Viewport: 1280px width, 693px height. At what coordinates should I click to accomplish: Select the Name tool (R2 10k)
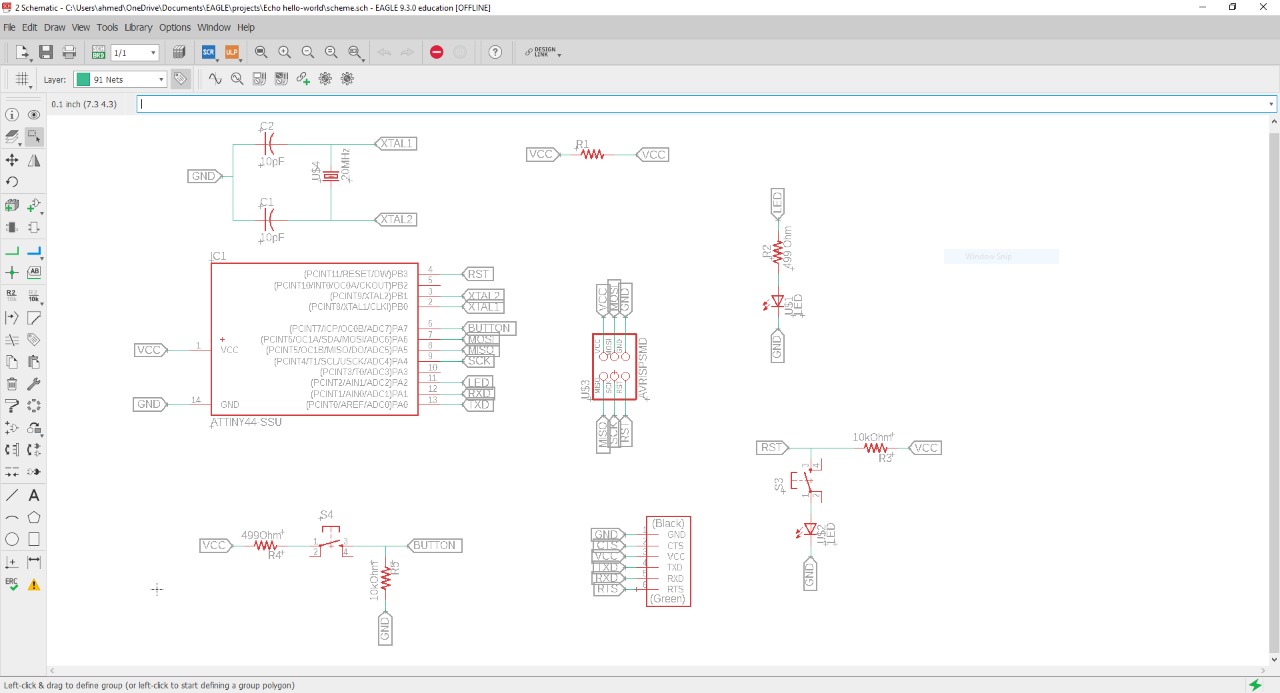click(12, 295)
